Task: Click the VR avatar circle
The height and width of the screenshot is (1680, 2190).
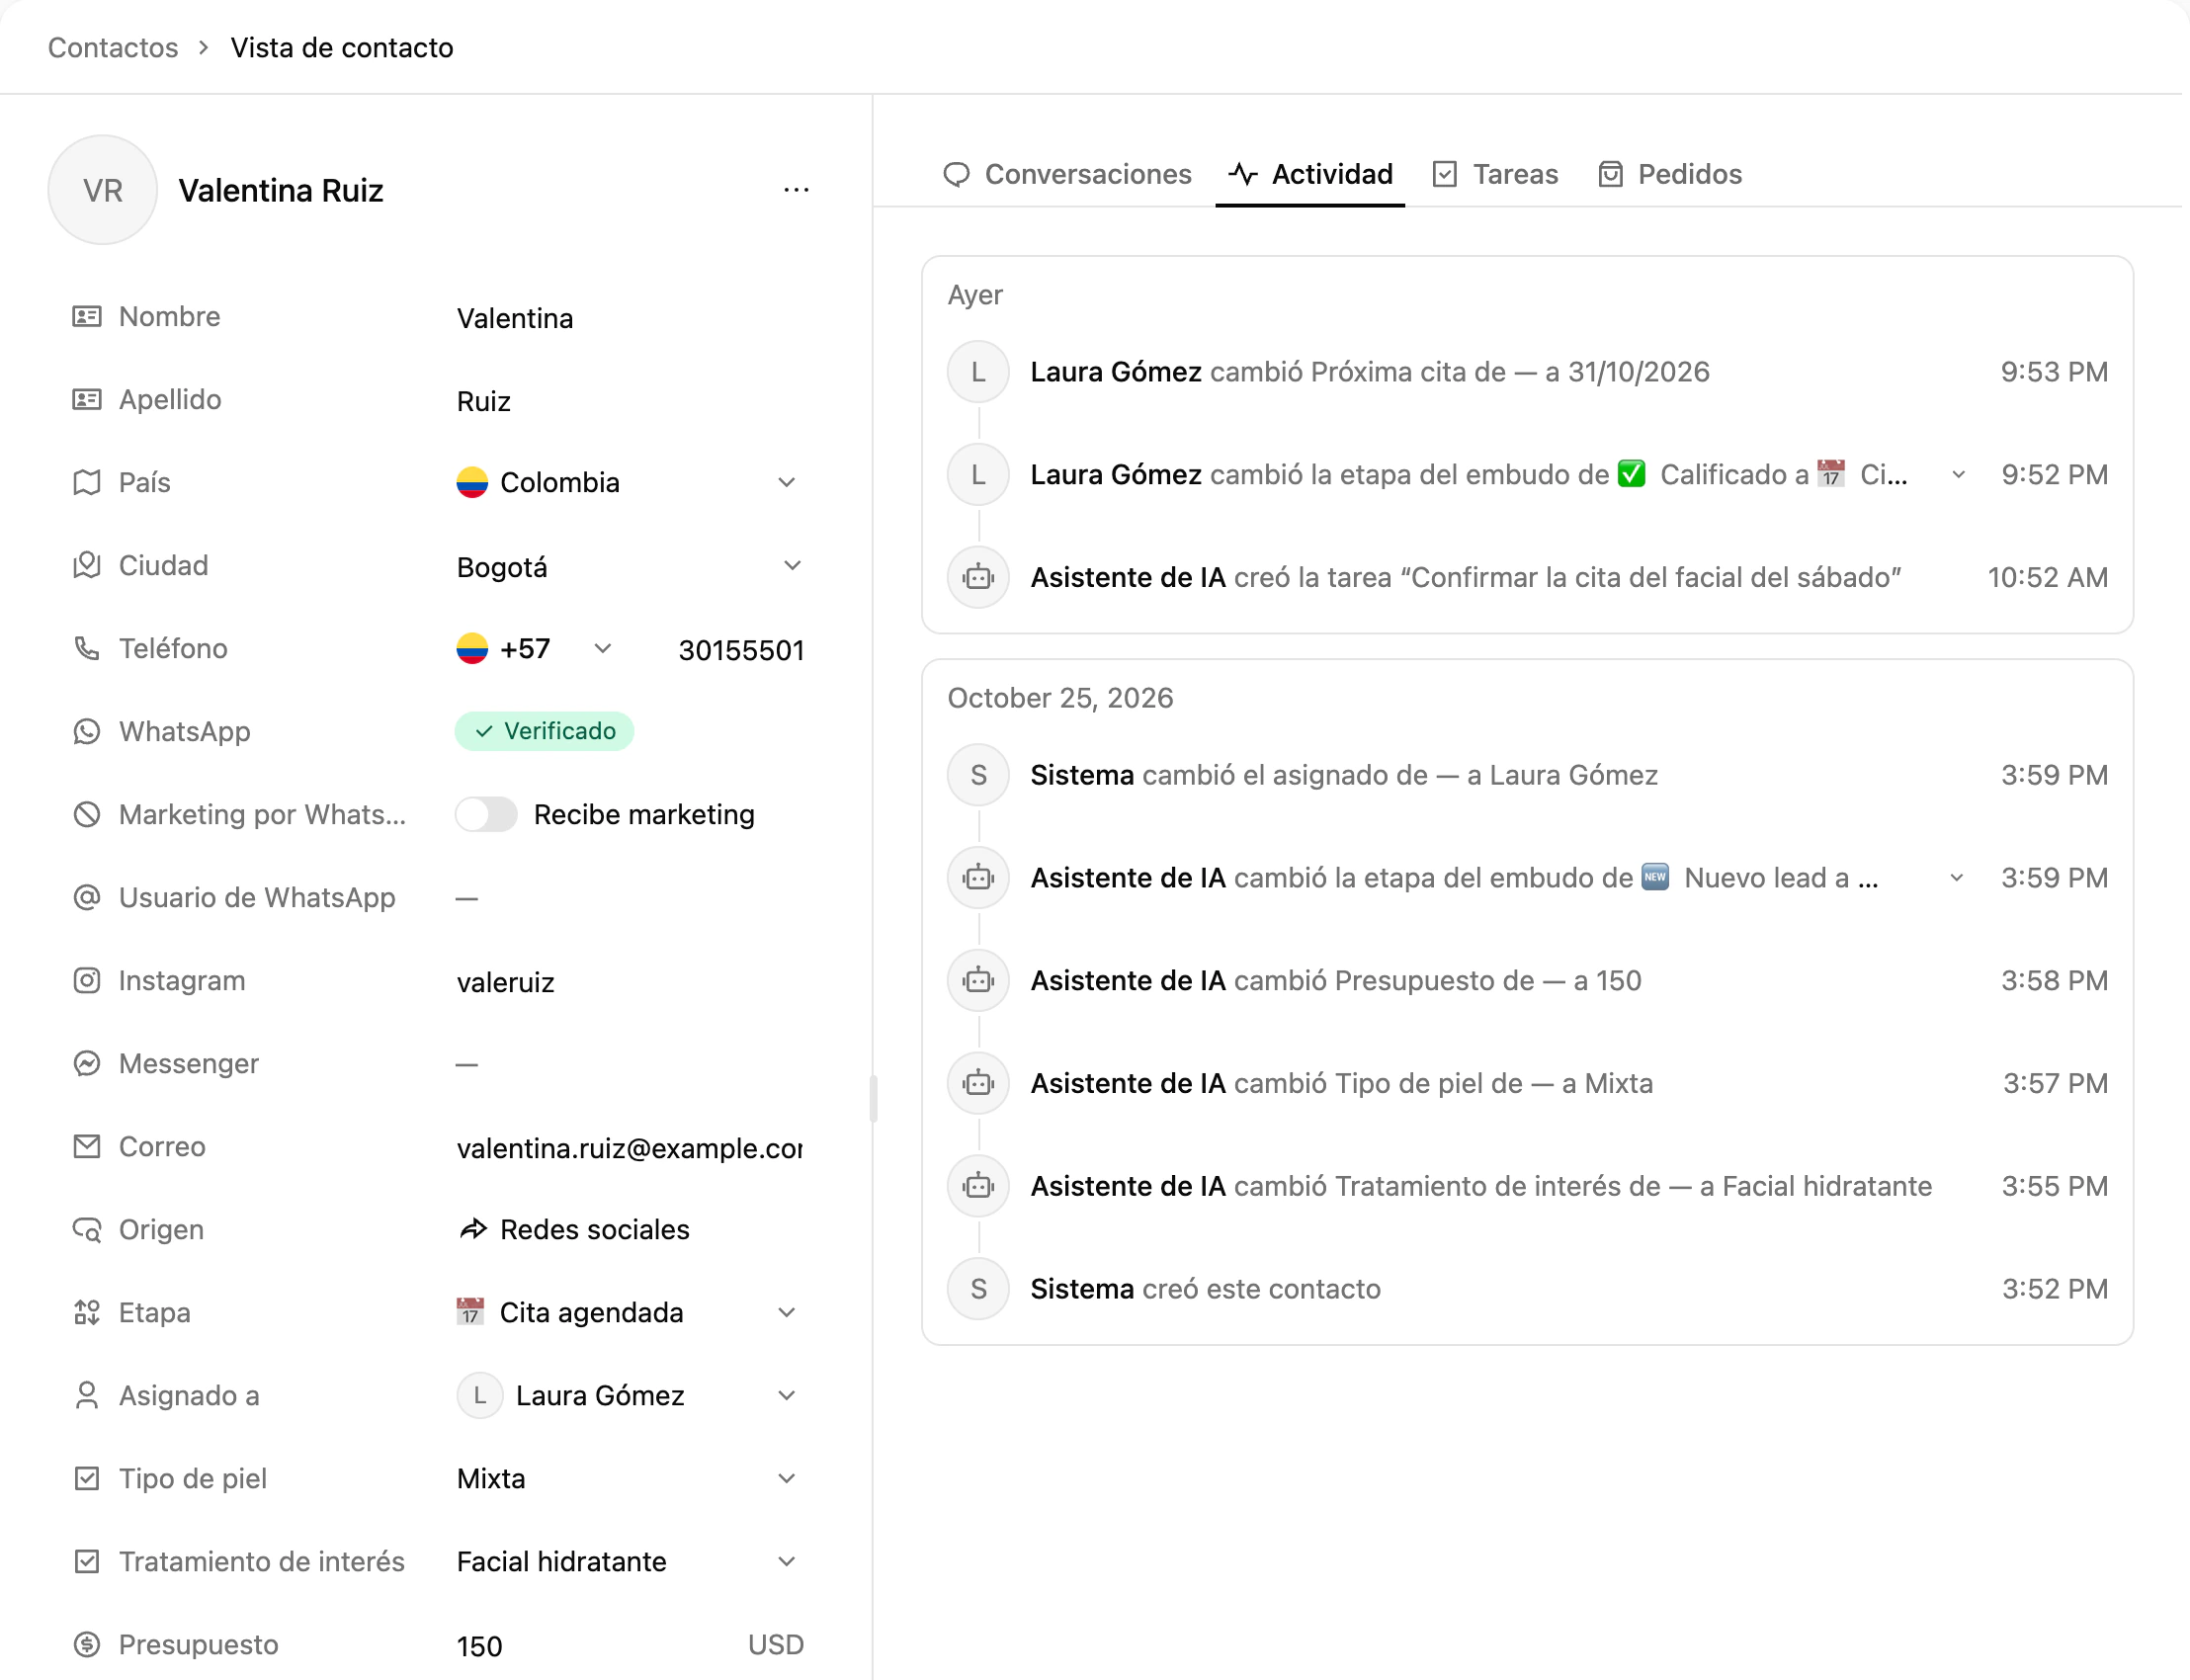Action: click(x=103, y=190)
